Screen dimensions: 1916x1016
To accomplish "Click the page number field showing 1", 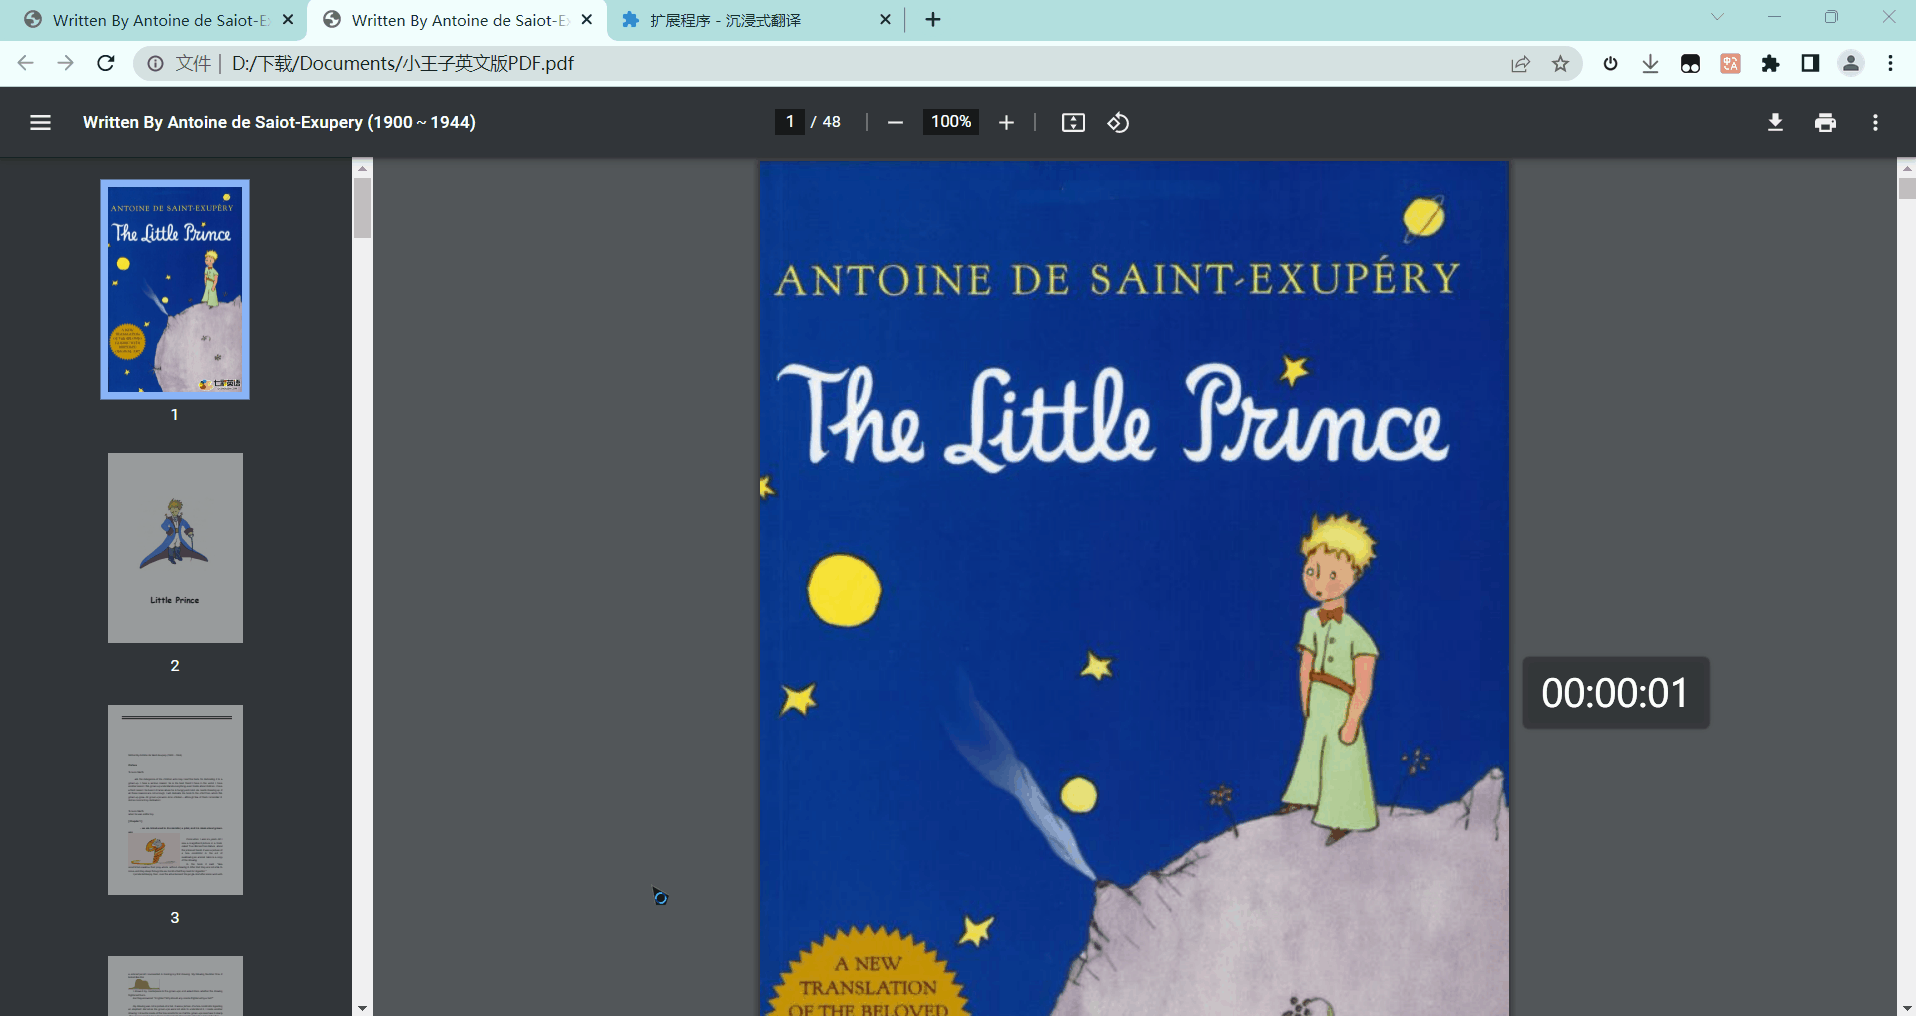I will click(x=790, y=122).
